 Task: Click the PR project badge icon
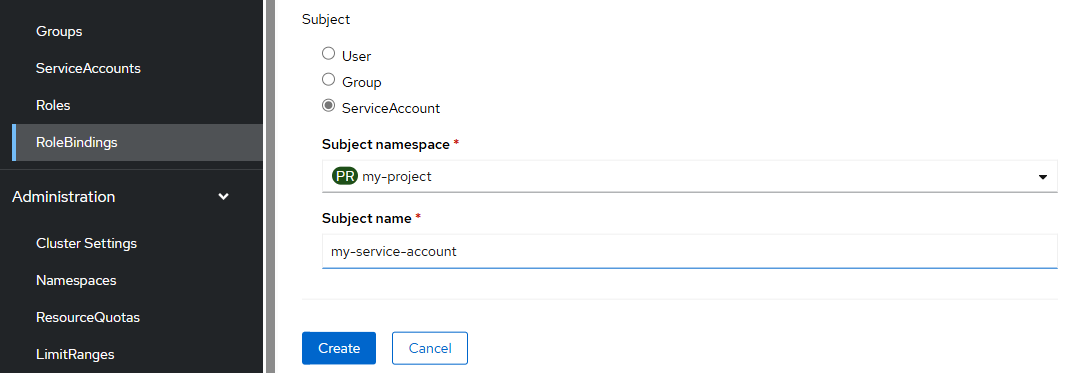[345, 177]
